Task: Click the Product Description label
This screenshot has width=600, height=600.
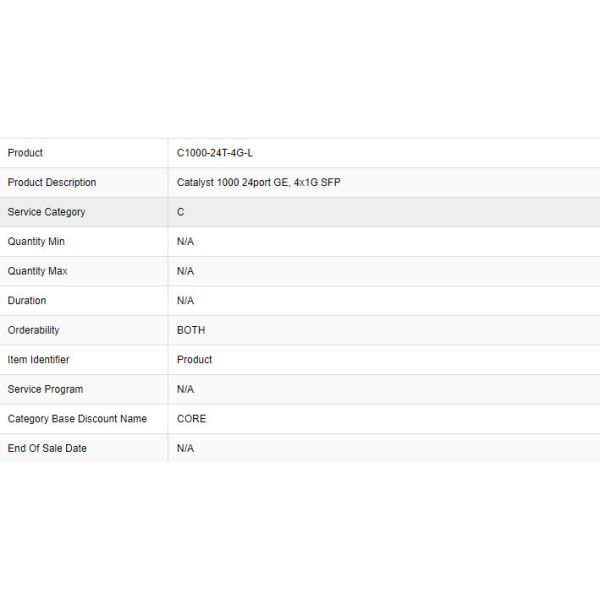Action: click(52, 182)
